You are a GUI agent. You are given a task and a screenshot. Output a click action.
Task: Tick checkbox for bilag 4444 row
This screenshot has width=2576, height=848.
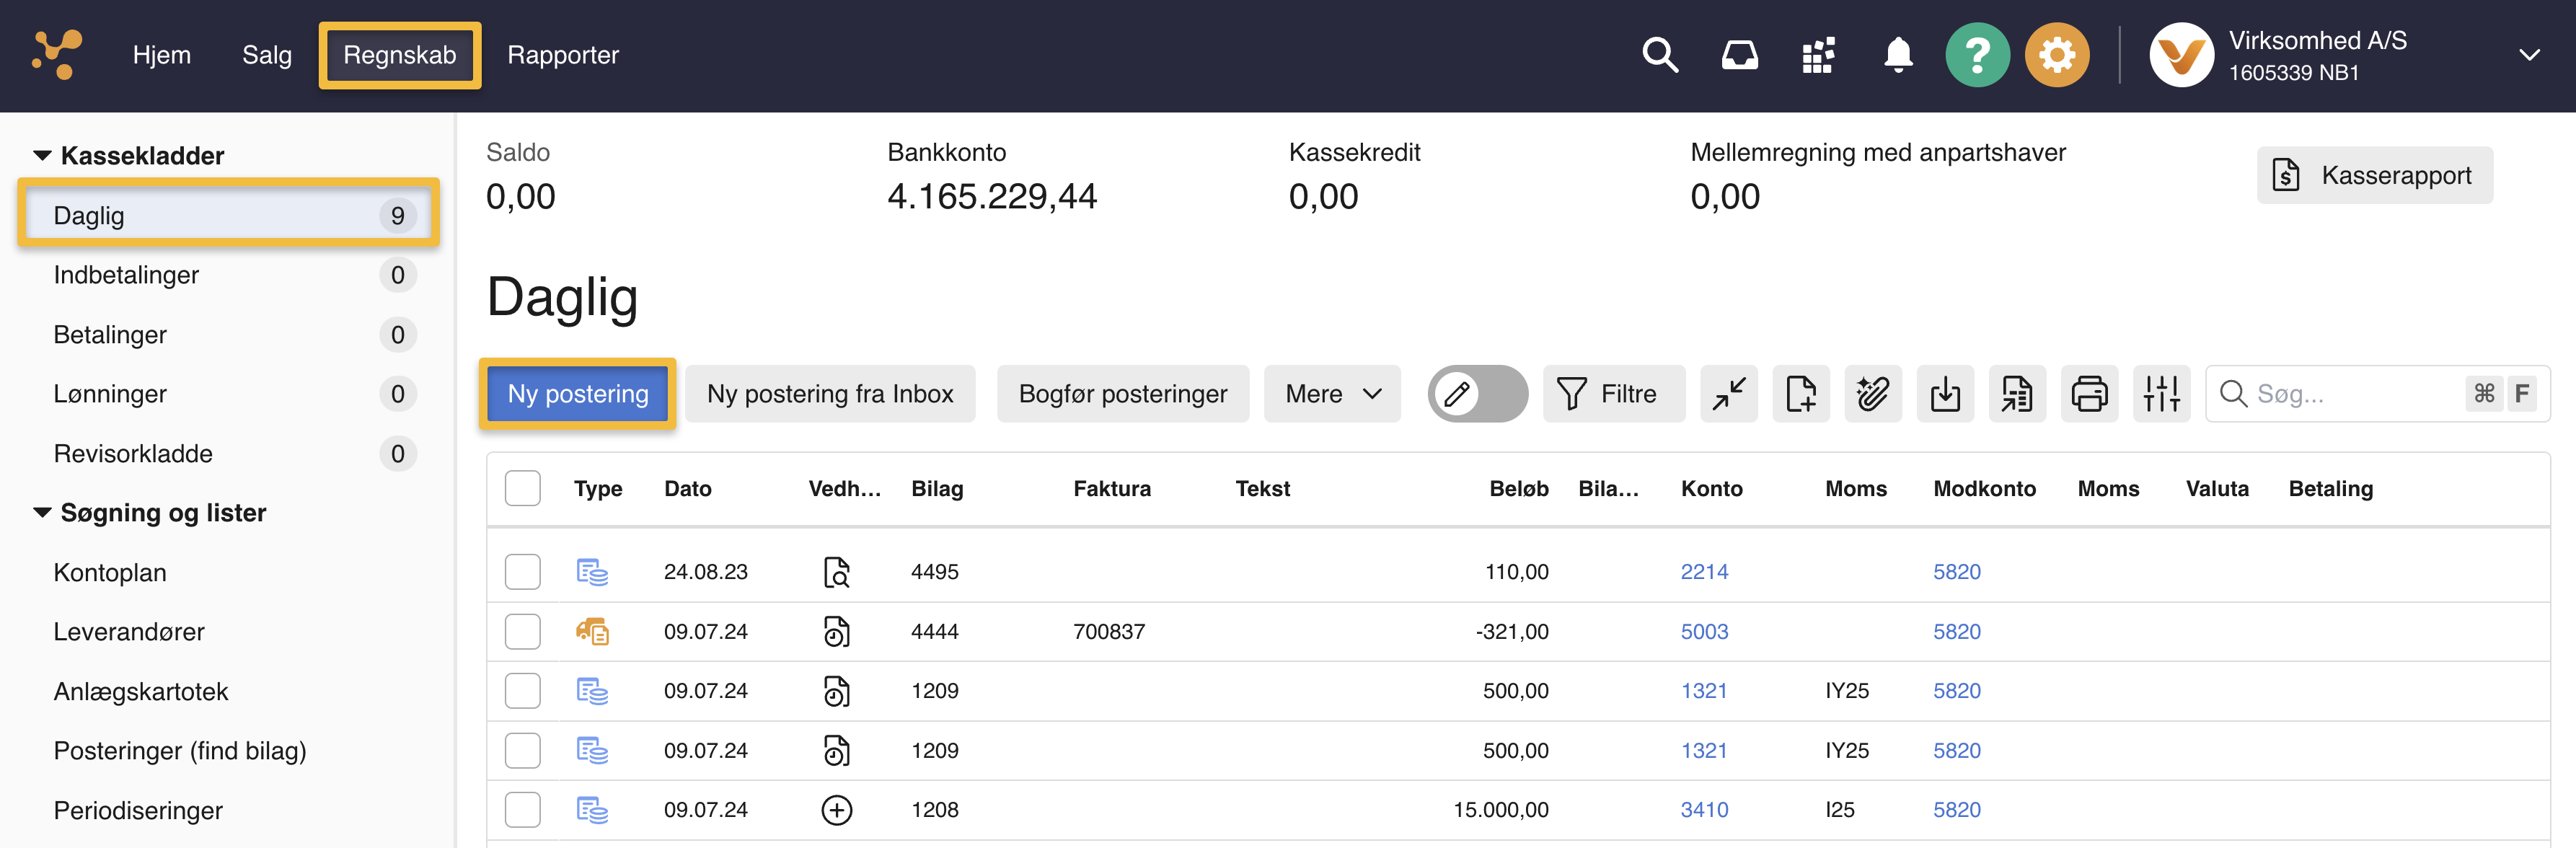pos(522,632)
